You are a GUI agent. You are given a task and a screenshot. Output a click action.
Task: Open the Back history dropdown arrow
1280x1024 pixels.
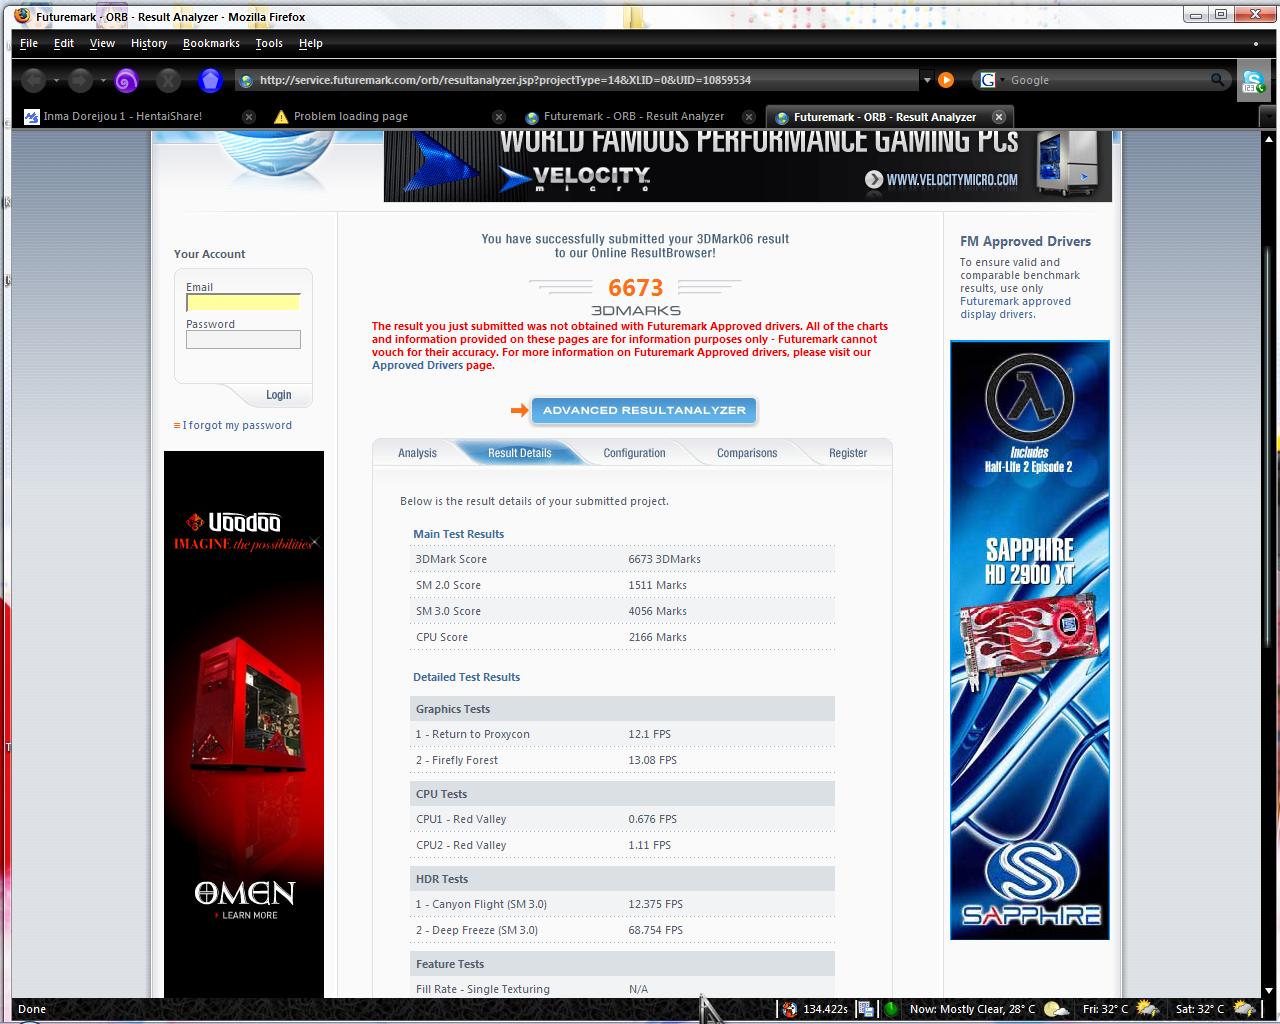(x=56, y=81)
